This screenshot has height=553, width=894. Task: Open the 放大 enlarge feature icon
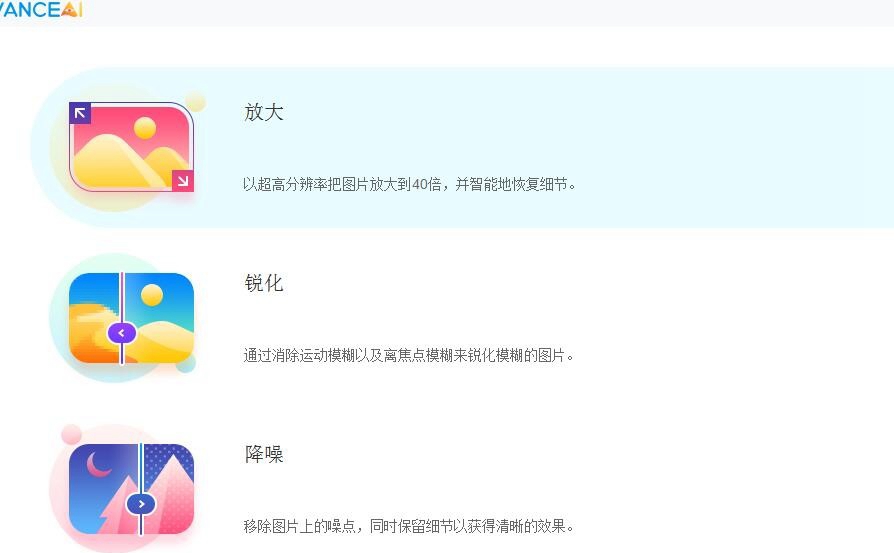131,147
